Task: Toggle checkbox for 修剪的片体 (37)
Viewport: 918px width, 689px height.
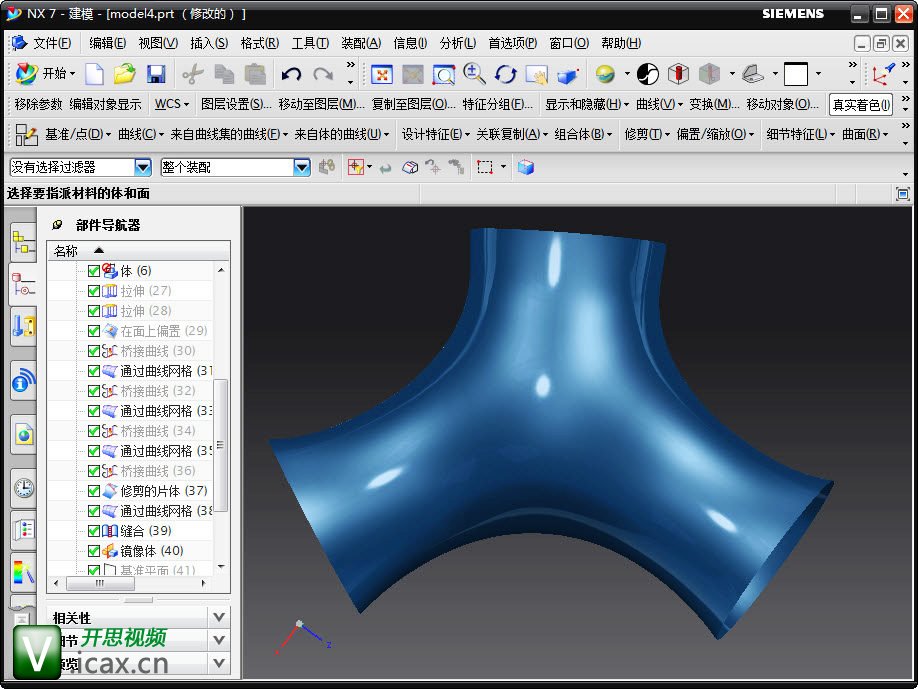Action: click(x=94, y=491)
